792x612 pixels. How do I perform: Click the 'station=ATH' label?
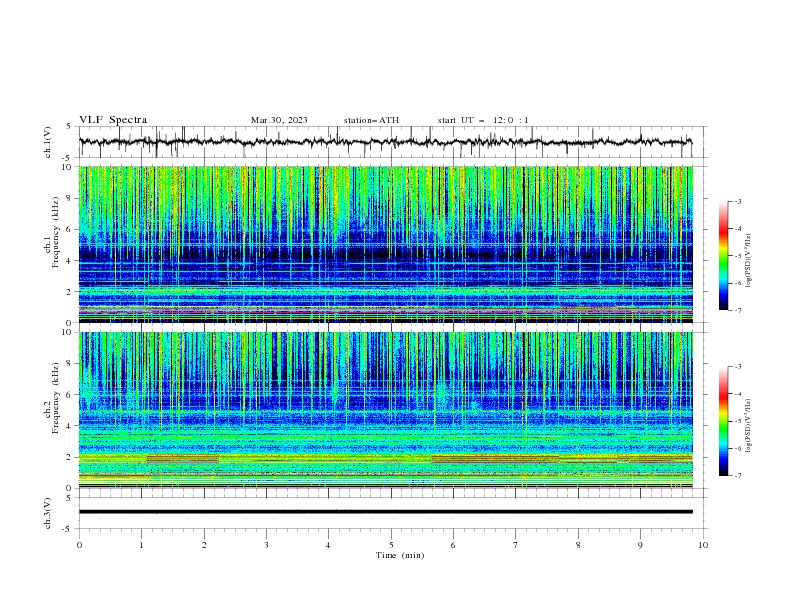coord(371,120)
